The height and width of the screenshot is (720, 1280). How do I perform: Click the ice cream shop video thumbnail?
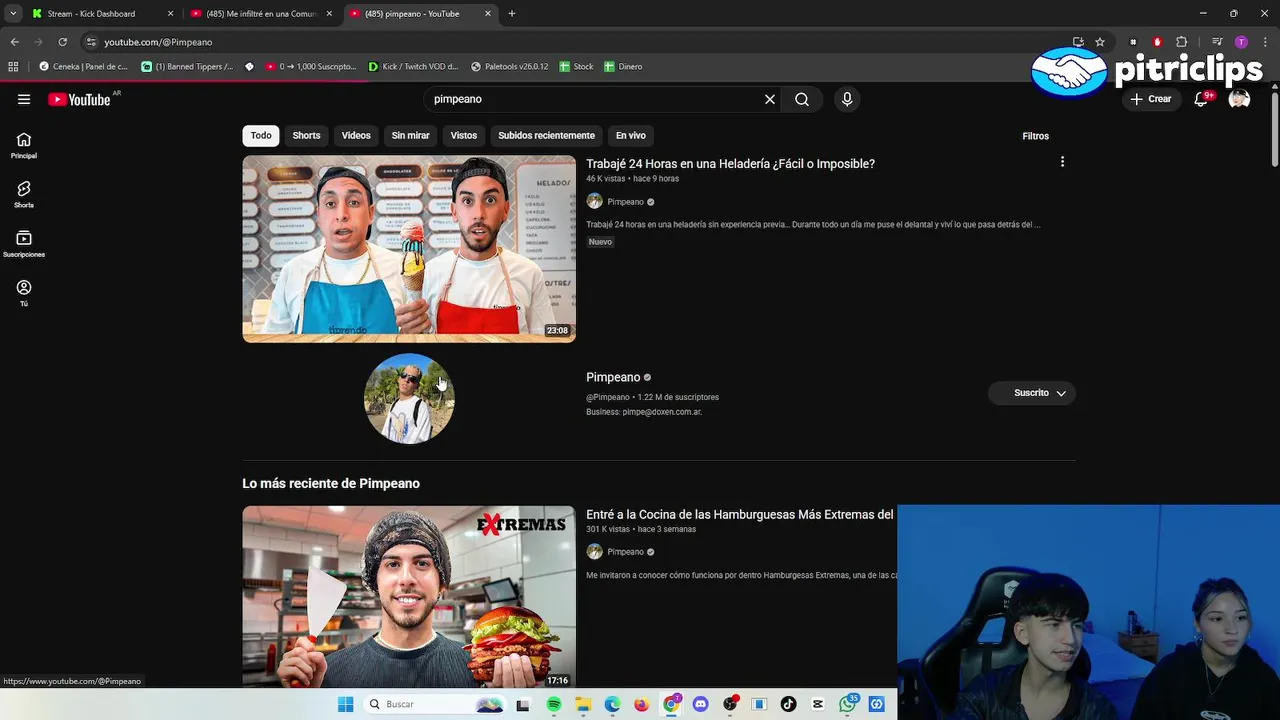point(409,249)
